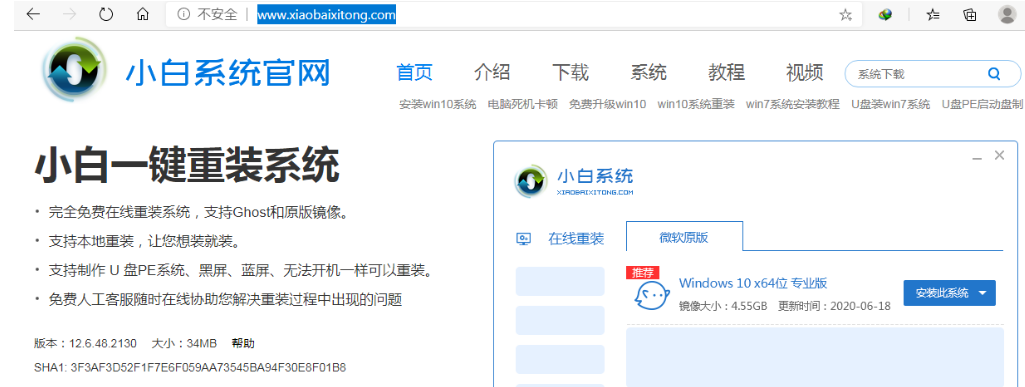Open the colorful browser extension icon
Viewport: 1025px width, 387px height.
click(885, 14)
